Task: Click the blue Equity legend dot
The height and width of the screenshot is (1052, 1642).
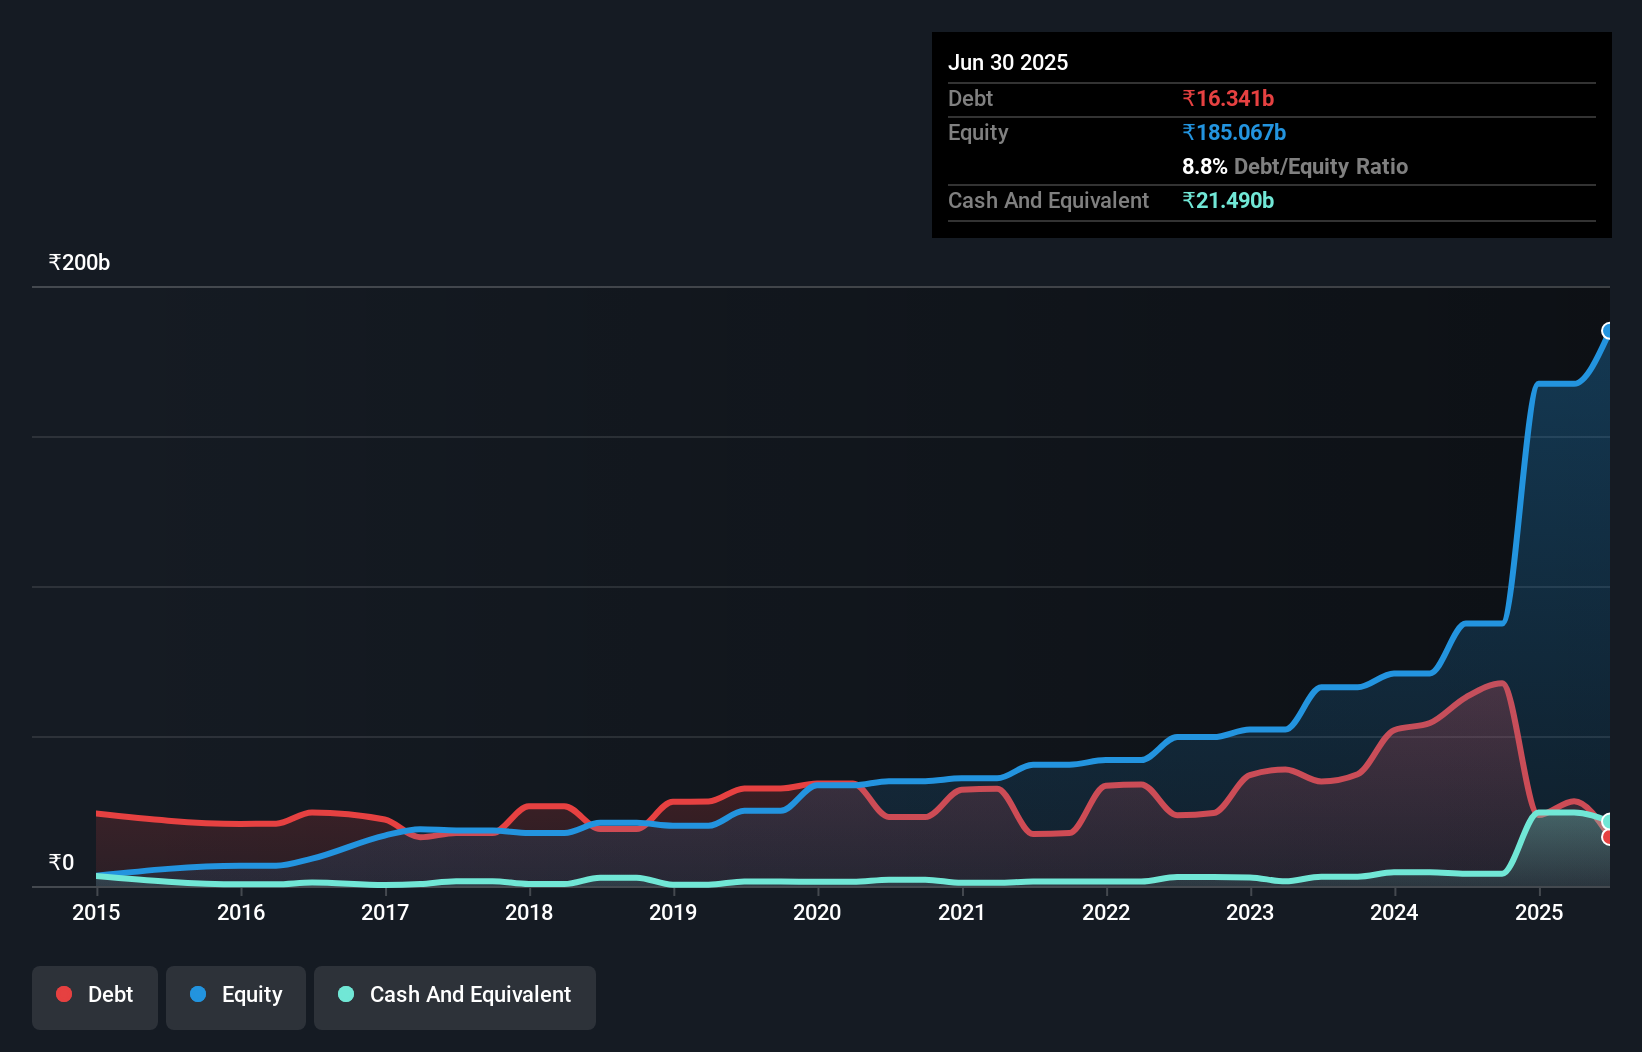Action: 196,994
